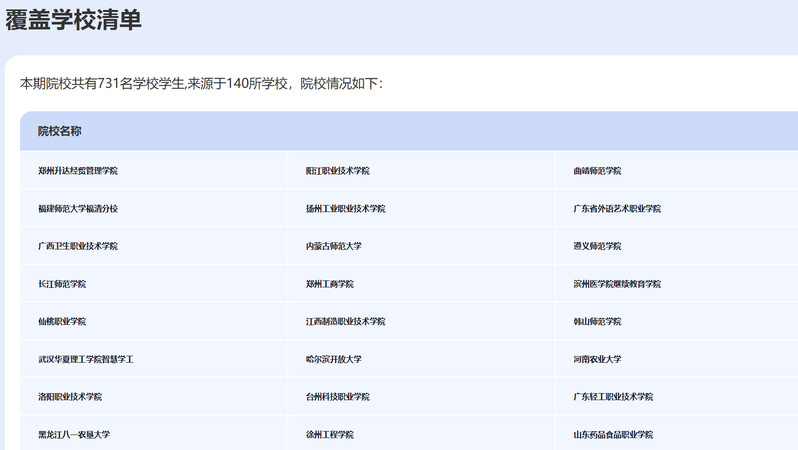The height and width of the screenshot is (450, 798).
Task: Choose 内蒙古师范大学 in the list
Action: point(334,246)
